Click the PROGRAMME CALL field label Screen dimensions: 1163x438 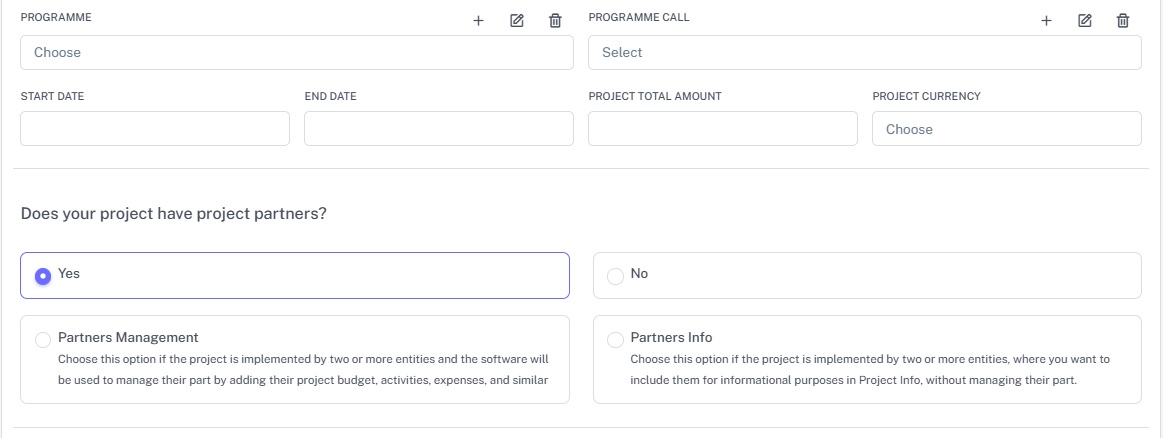tap(639, 18)
